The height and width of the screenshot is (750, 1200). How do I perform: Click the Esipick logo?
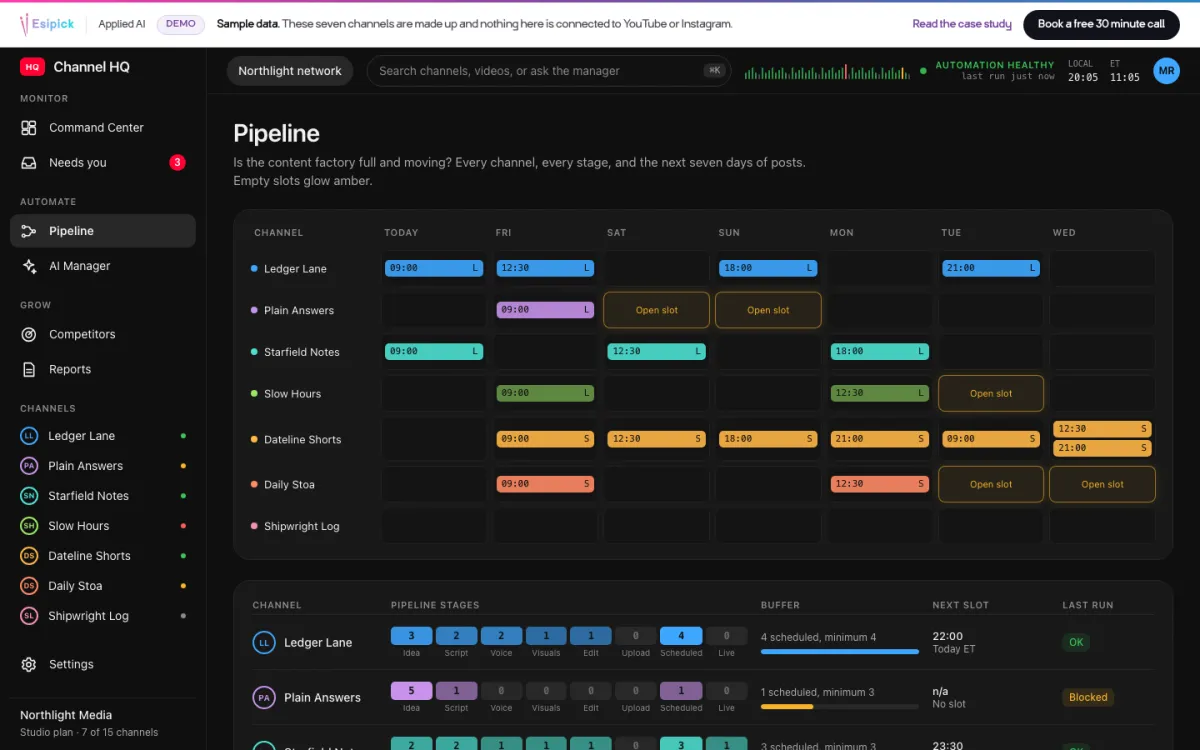click(47, 24)
